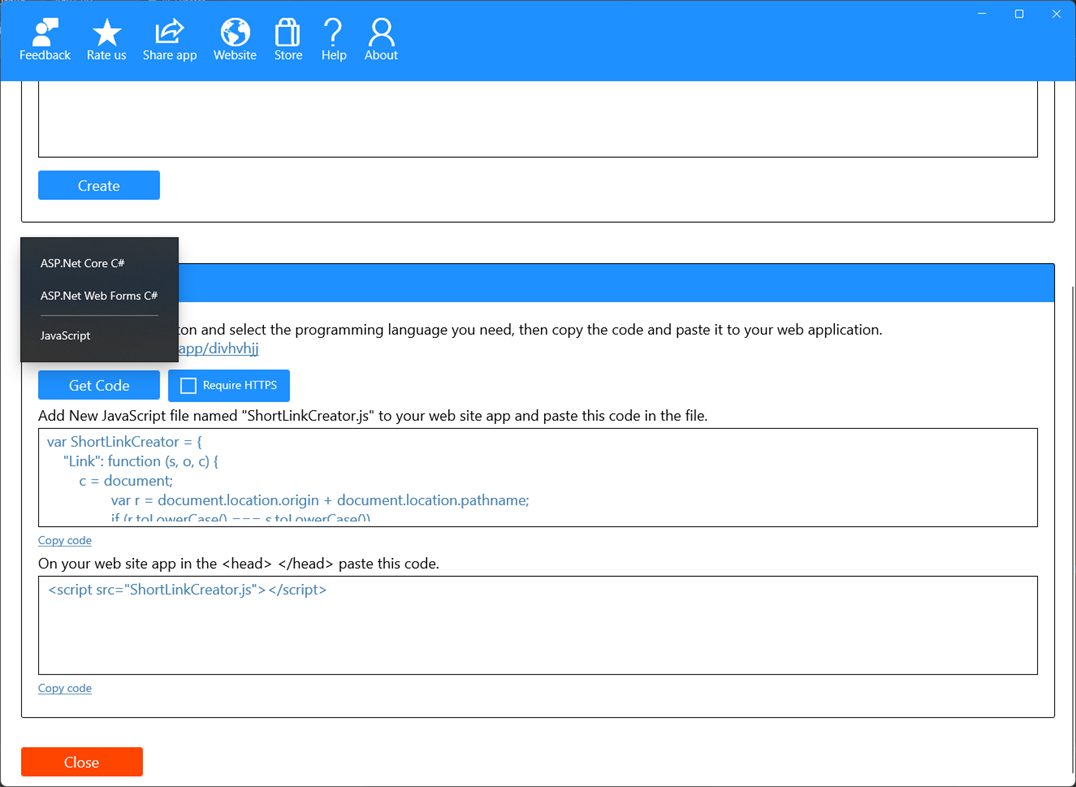The width and height of the screenshot is (1076, 787).
Task: Select JavaScript from the language menu
Action: (66, 335)
